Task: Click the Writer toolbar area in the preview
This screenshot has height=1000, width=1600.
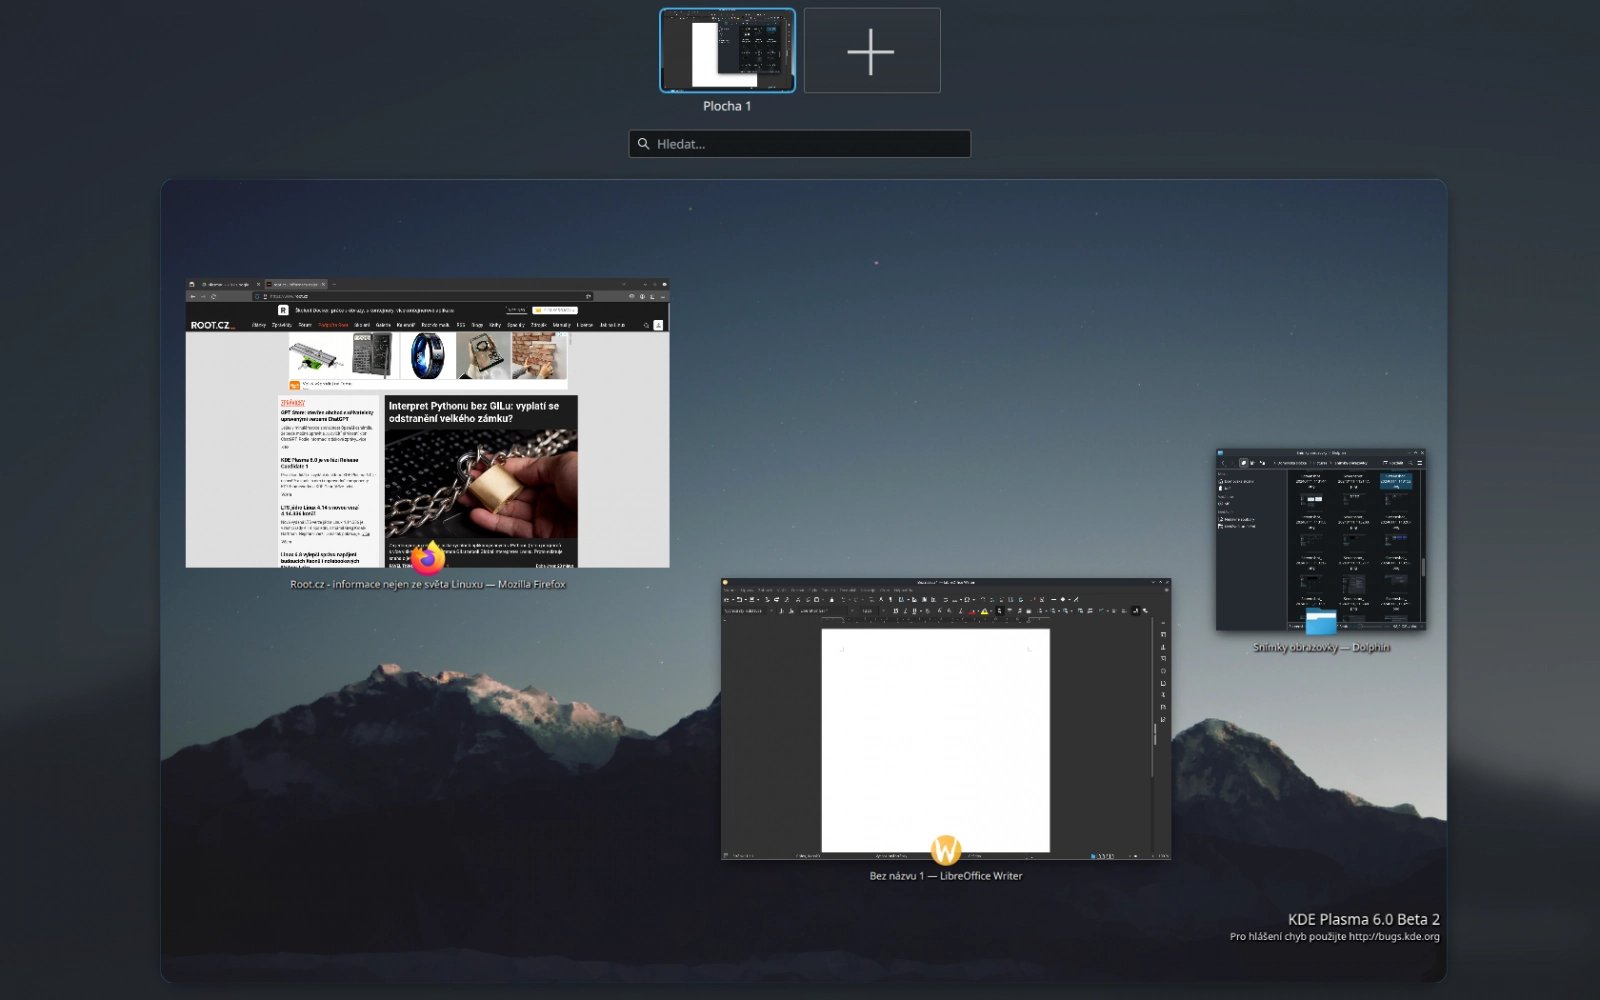Action: 935,605
